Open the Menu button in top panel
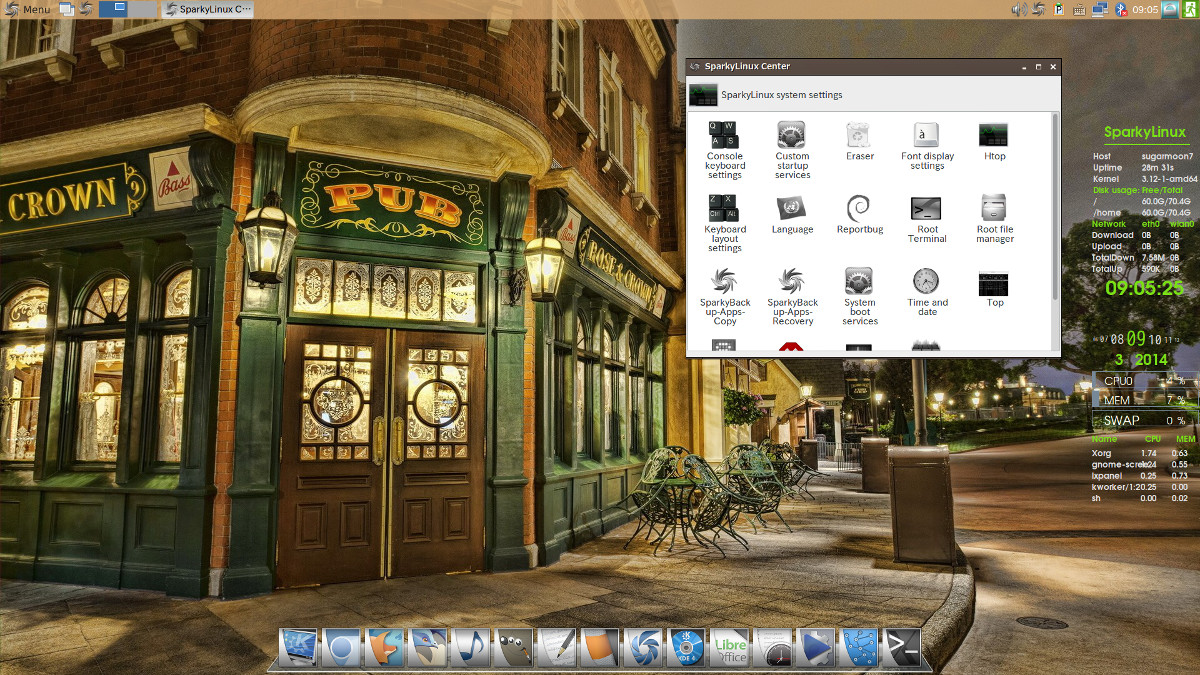Image resolution: width=1200 pixels, height=675 pixels. [27, 9]
